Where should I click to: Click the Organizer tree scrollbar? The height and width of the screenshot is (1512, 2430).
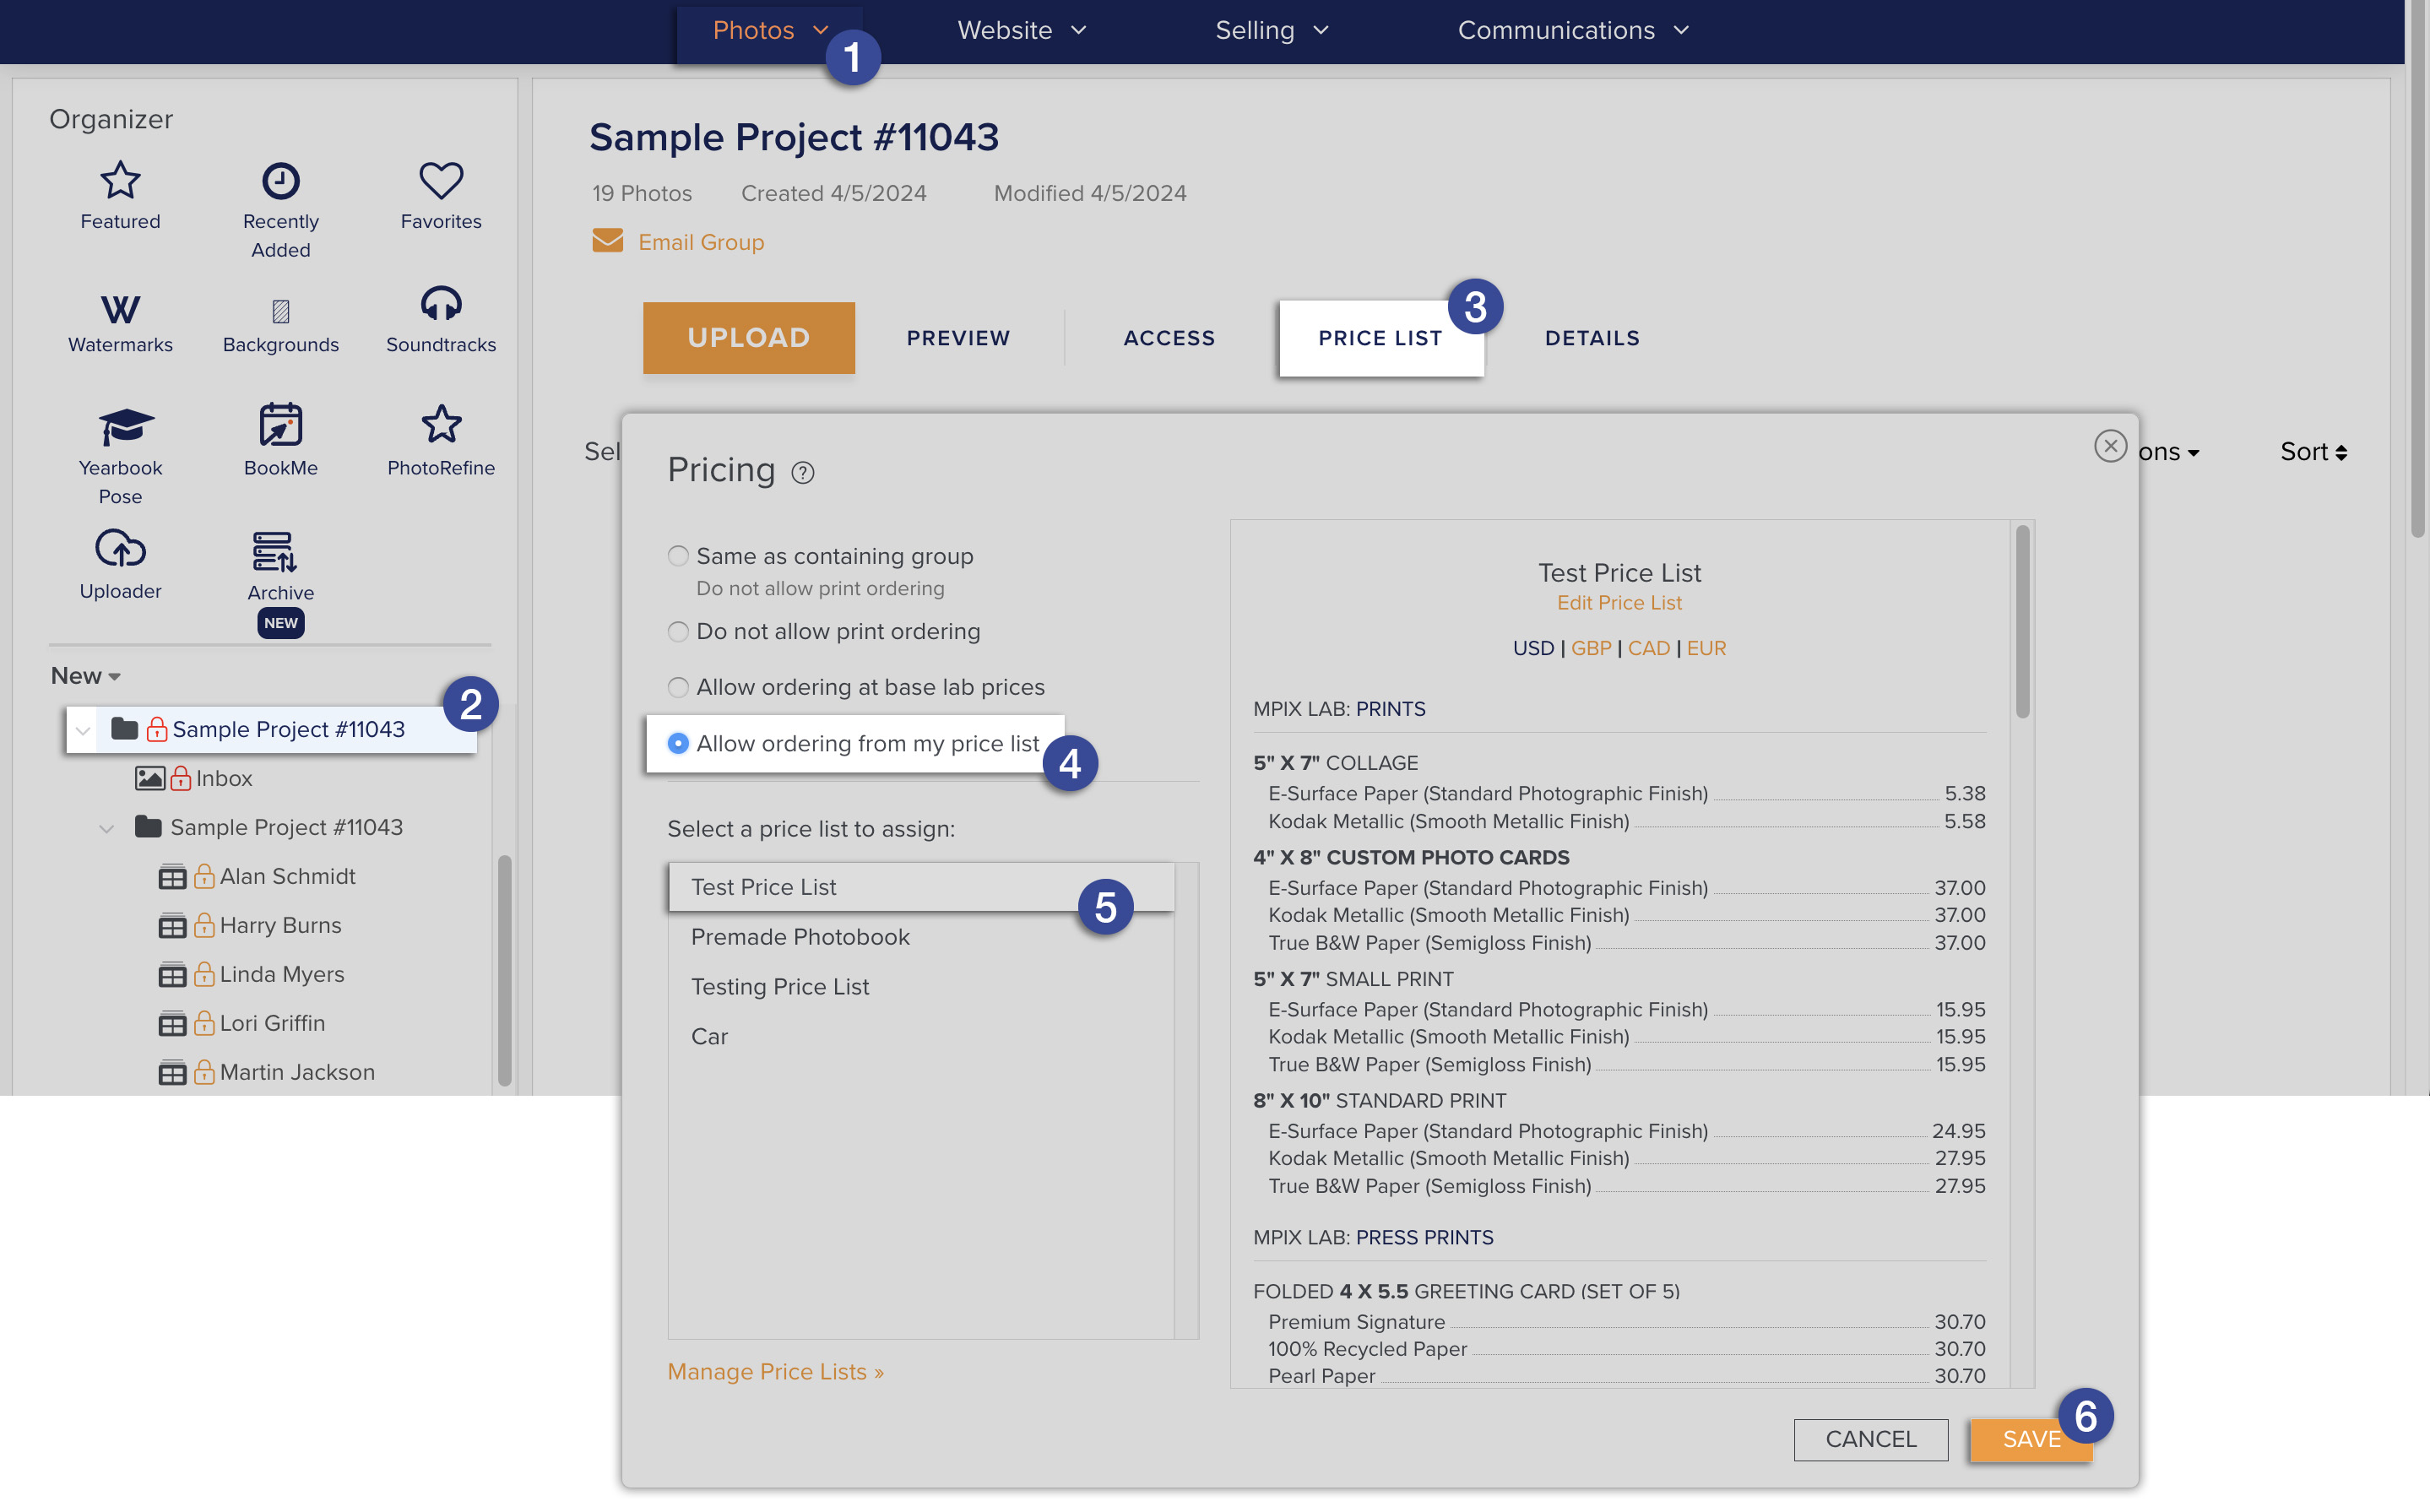(504, 970)
